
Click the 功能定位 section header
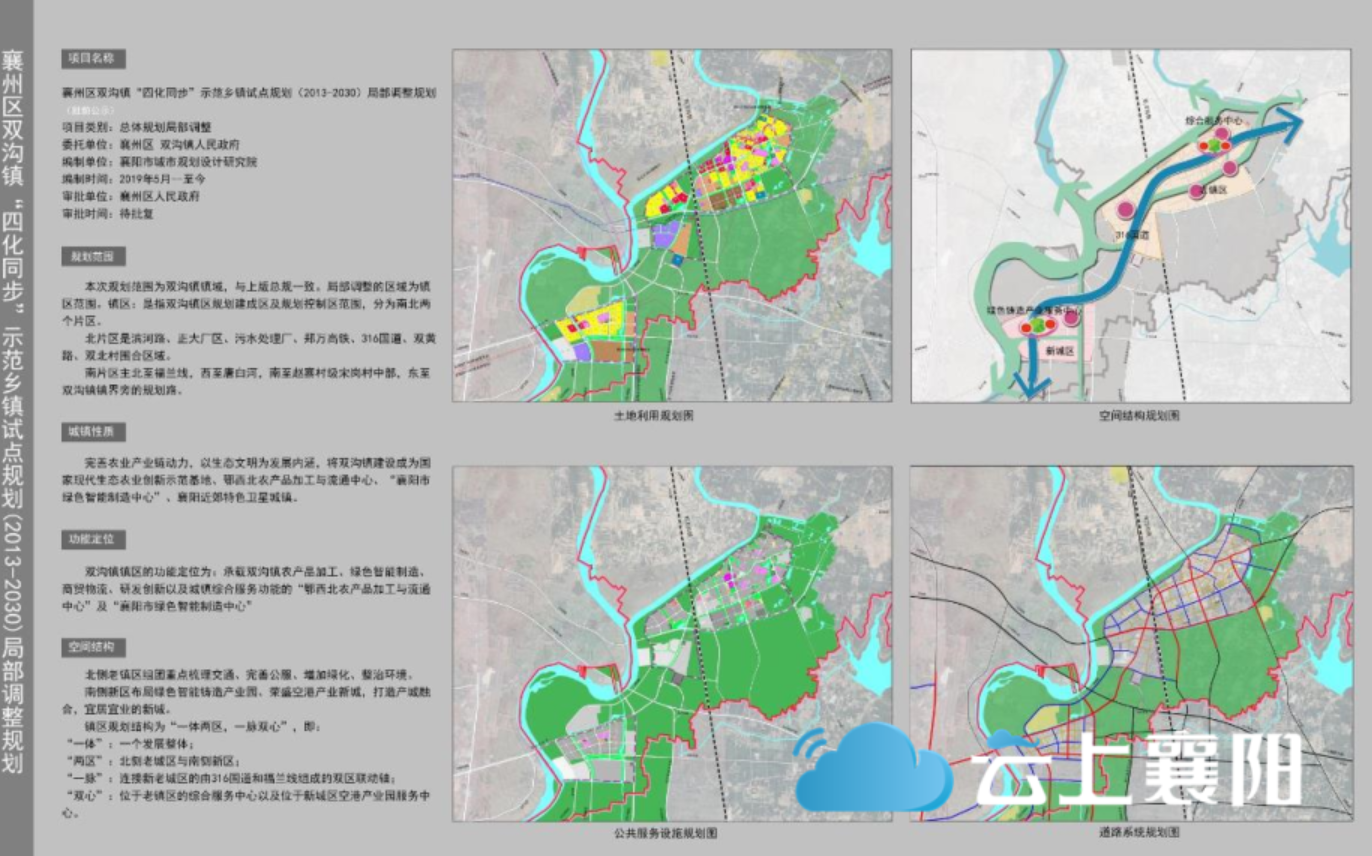point(93,539)
